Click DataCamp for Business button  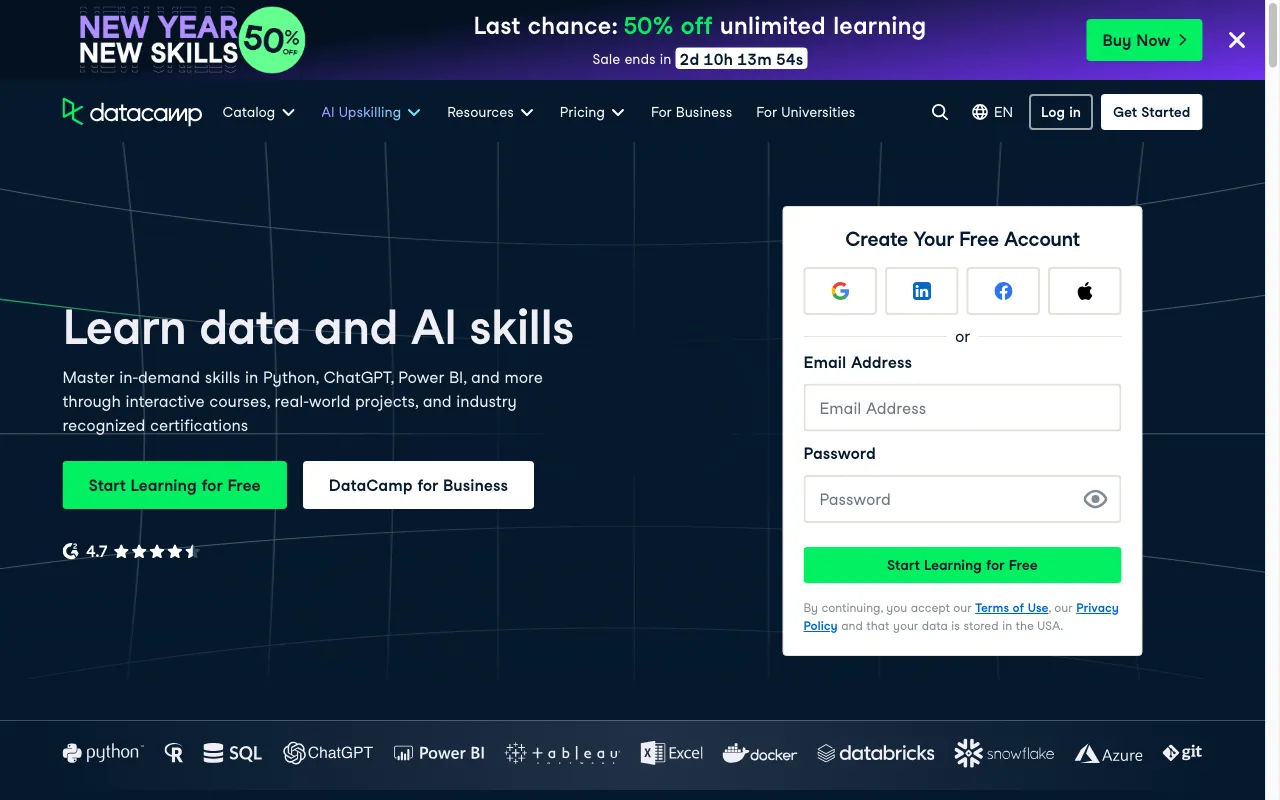click(x=418, y=485)
